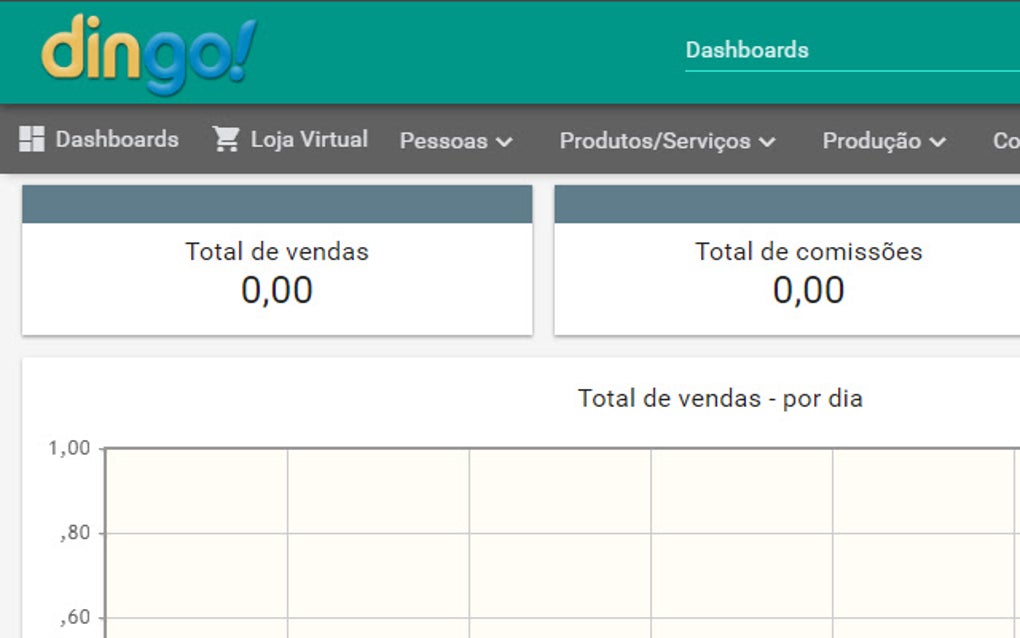Click the shopping cart icon next to Loja Virtual

coord(228,138)
